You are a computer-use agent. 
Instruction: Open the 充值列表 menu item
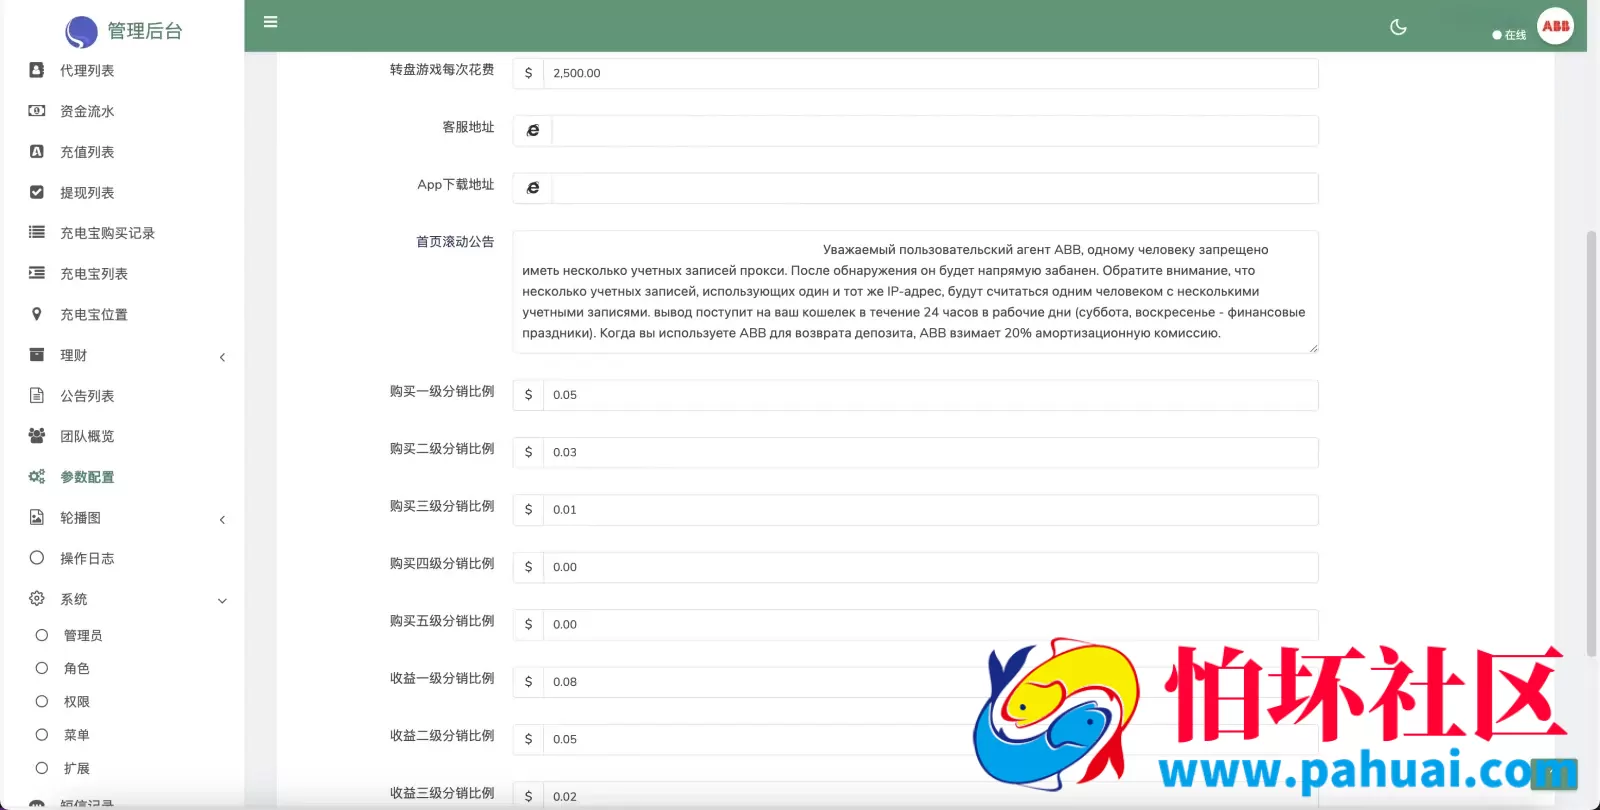click(87, 152)
